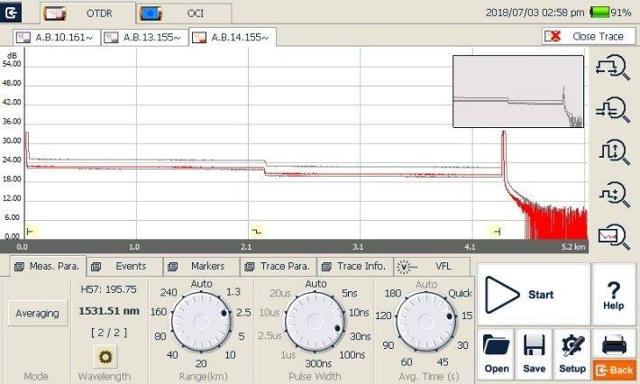Image resolution: width=640 pixels, height=384 pixels.
Task: Save the current trace
Action: coord(534,354)
